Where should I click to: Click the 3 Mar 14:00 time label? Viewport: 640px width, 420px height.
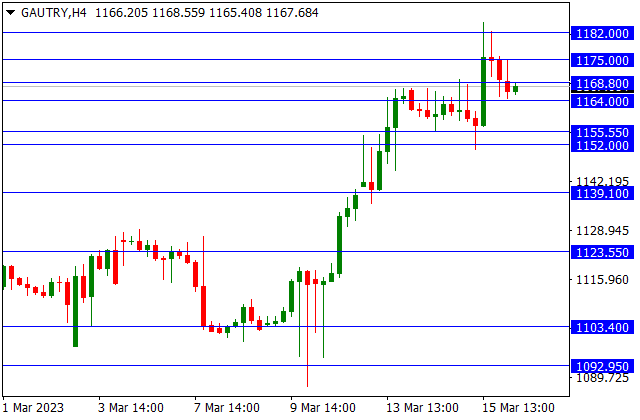131,407
